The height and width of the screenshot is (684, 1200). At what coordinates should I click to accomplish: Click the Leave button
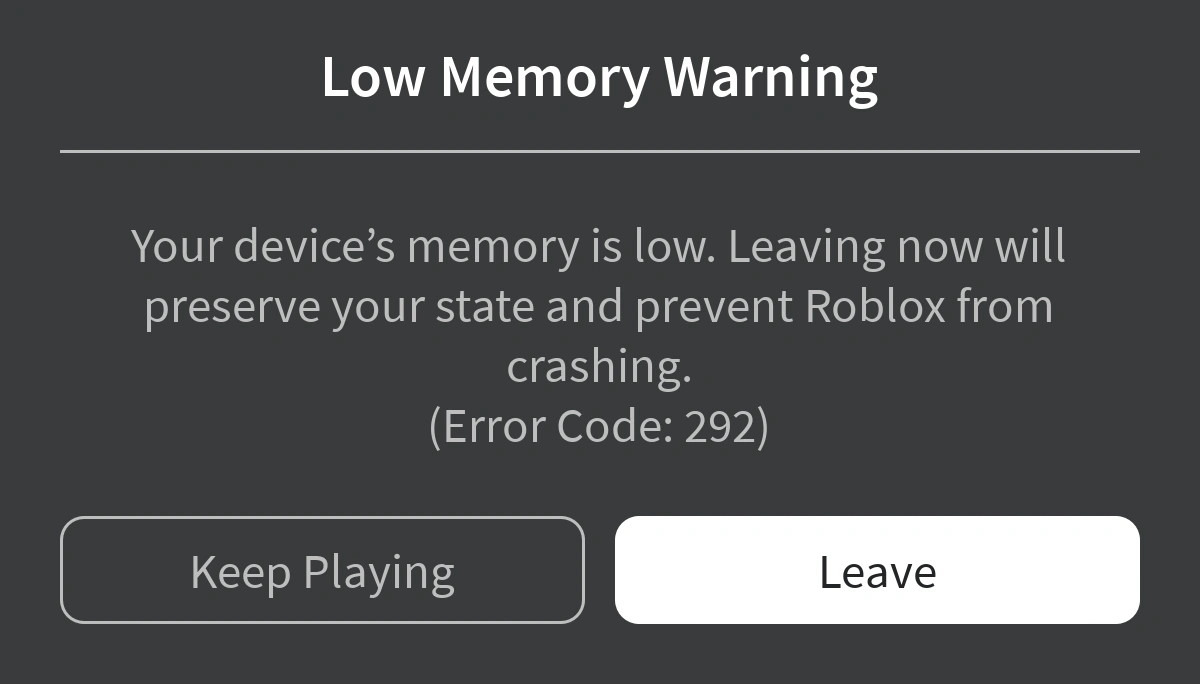[877, 570]
